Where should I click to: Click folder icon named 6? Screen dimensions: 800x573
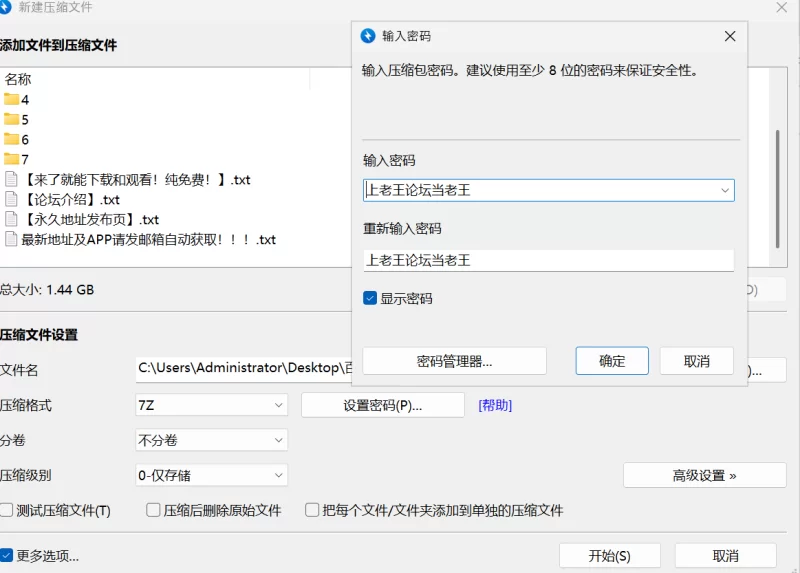[12, 139]
